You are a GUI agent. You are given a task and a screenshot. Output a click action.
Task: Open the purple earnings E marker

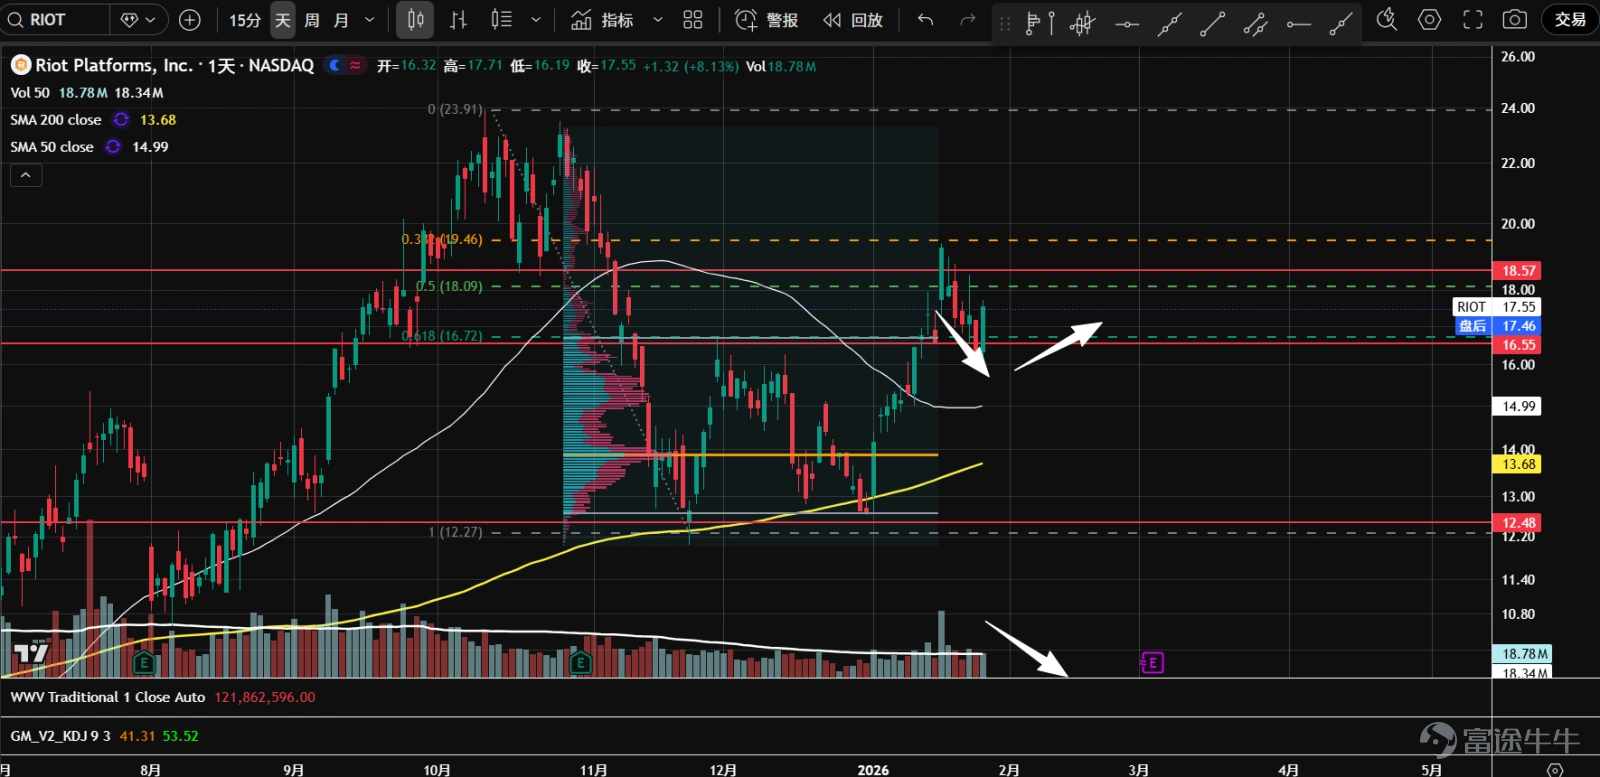1152,662
